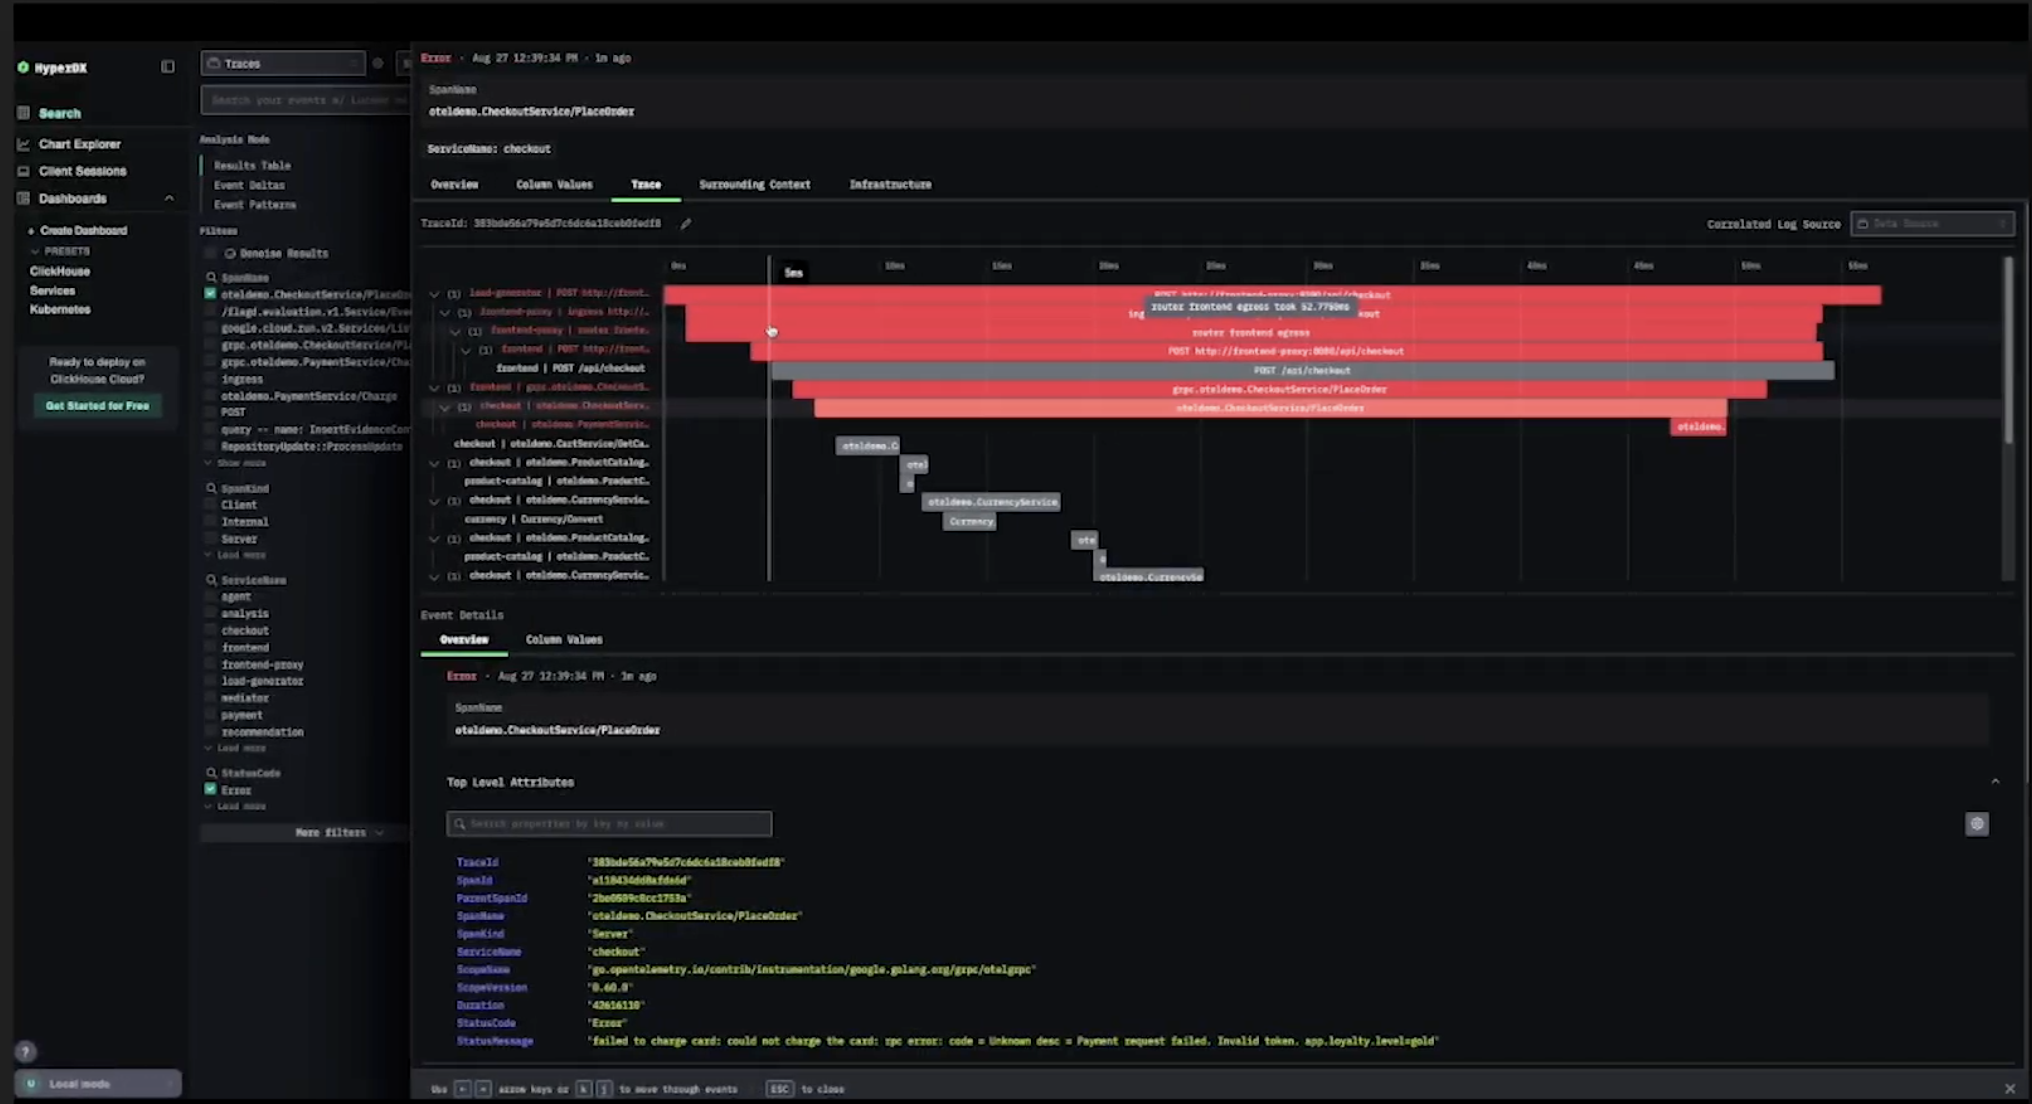Toggle the sidebar collapse icon beside HyperDX
The image size is (2032, 1104).
tap(168, 66)
